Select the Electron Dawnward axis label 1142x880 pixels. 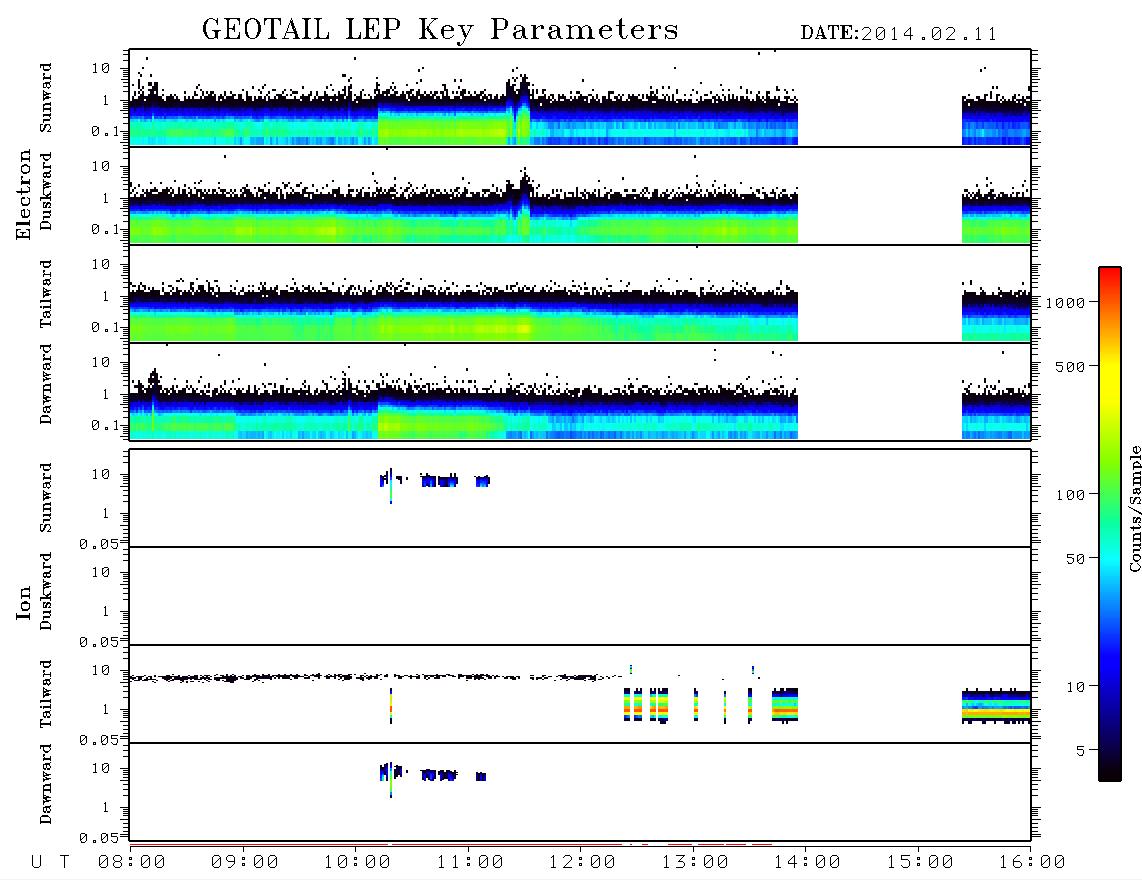click(46, 384)
